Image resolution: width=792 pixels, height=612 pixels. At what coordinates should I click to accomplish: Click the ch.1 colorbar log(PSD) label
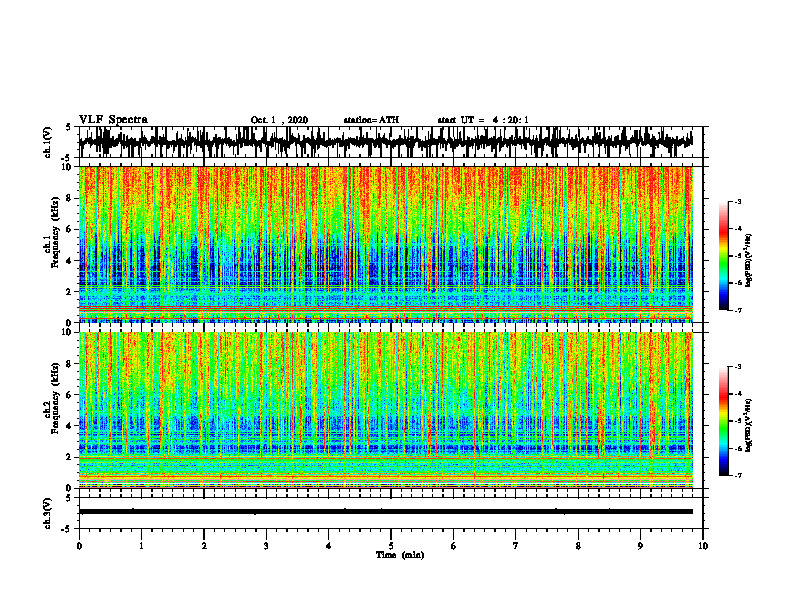click(x=748, y=261)
